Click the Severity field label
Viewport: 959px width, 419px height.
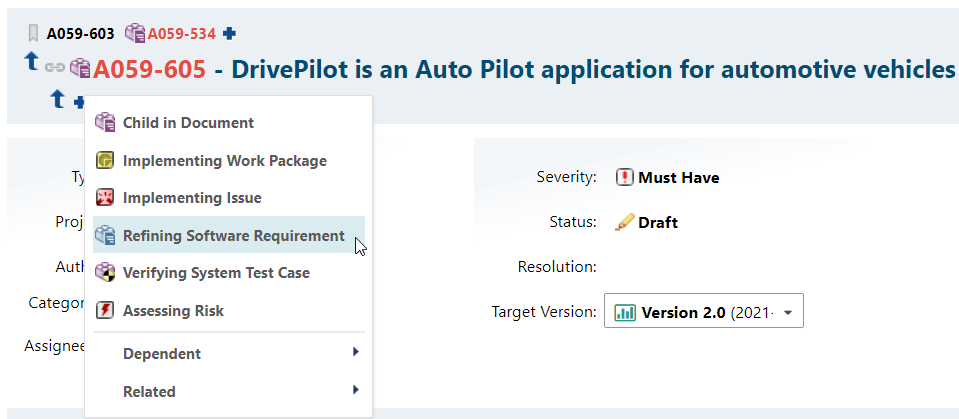coord(566,177)
